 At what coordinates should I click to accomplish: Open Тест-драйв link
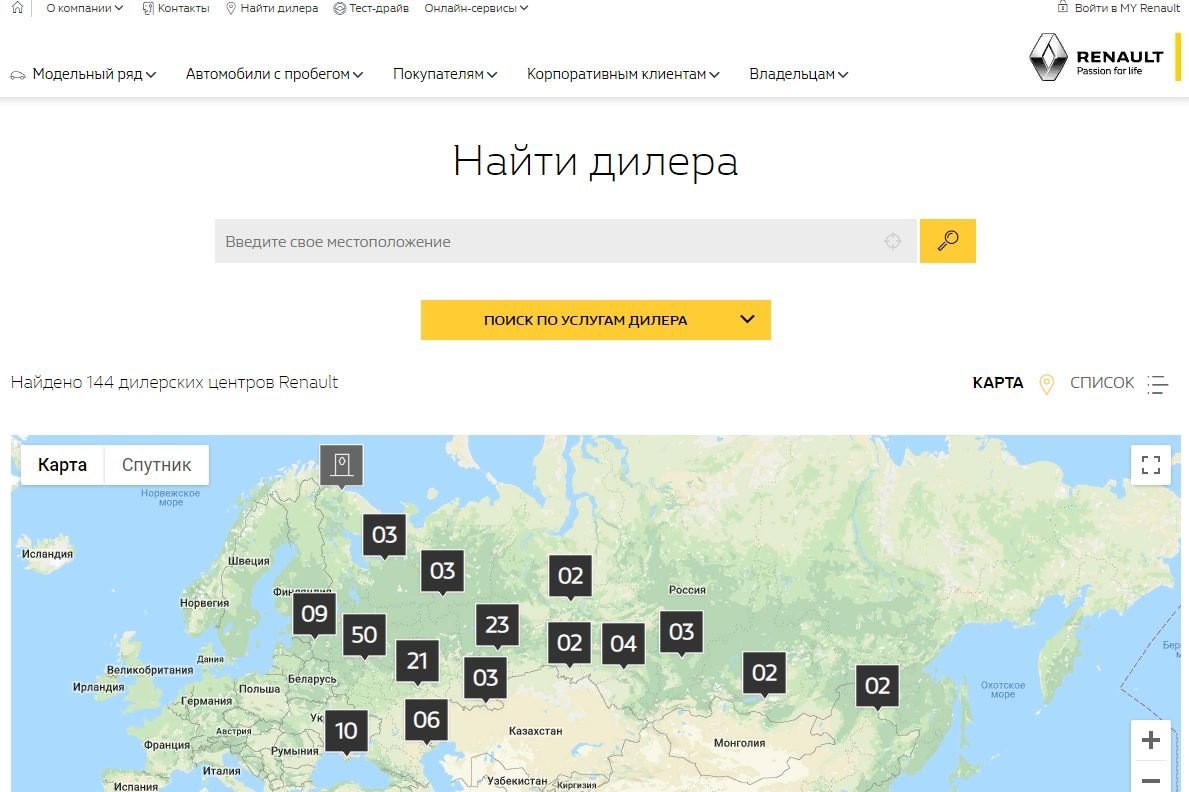[371, 8]
